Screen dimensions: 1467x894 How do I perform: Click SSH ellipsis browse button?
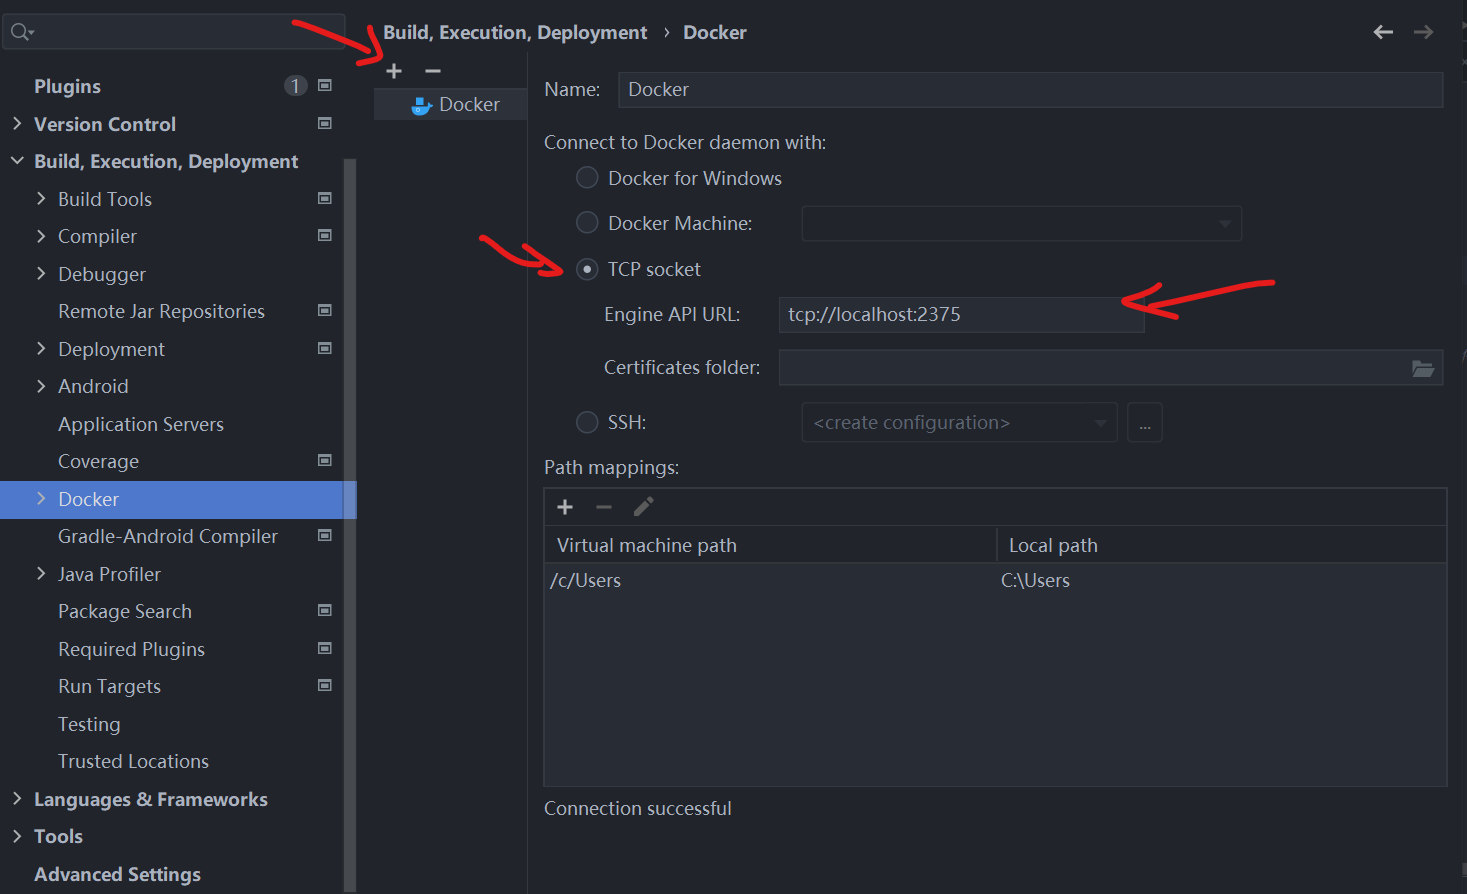coord(1145,423)
